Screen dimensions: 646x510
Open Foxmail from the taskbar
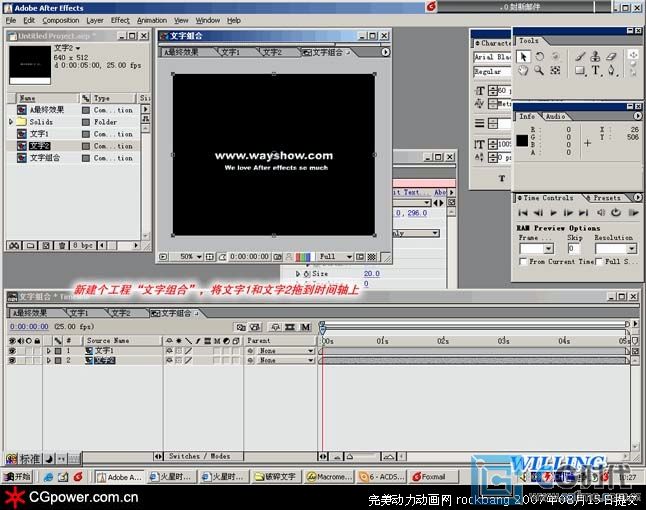click(433, 477)
